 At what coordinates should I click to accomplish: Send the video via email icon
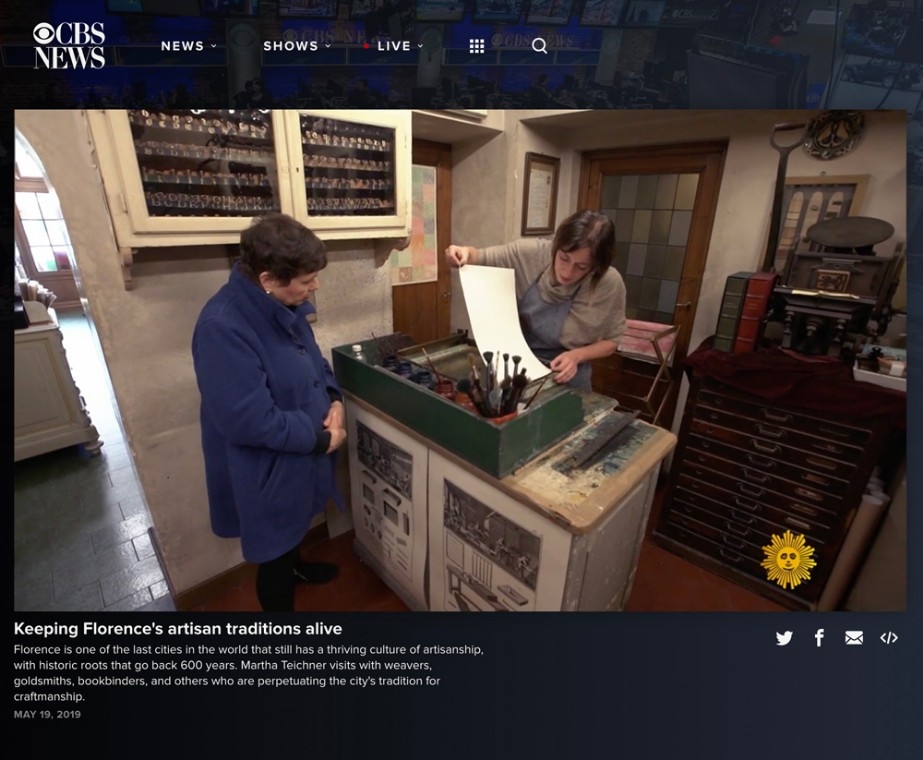click(x=854, y=638)
